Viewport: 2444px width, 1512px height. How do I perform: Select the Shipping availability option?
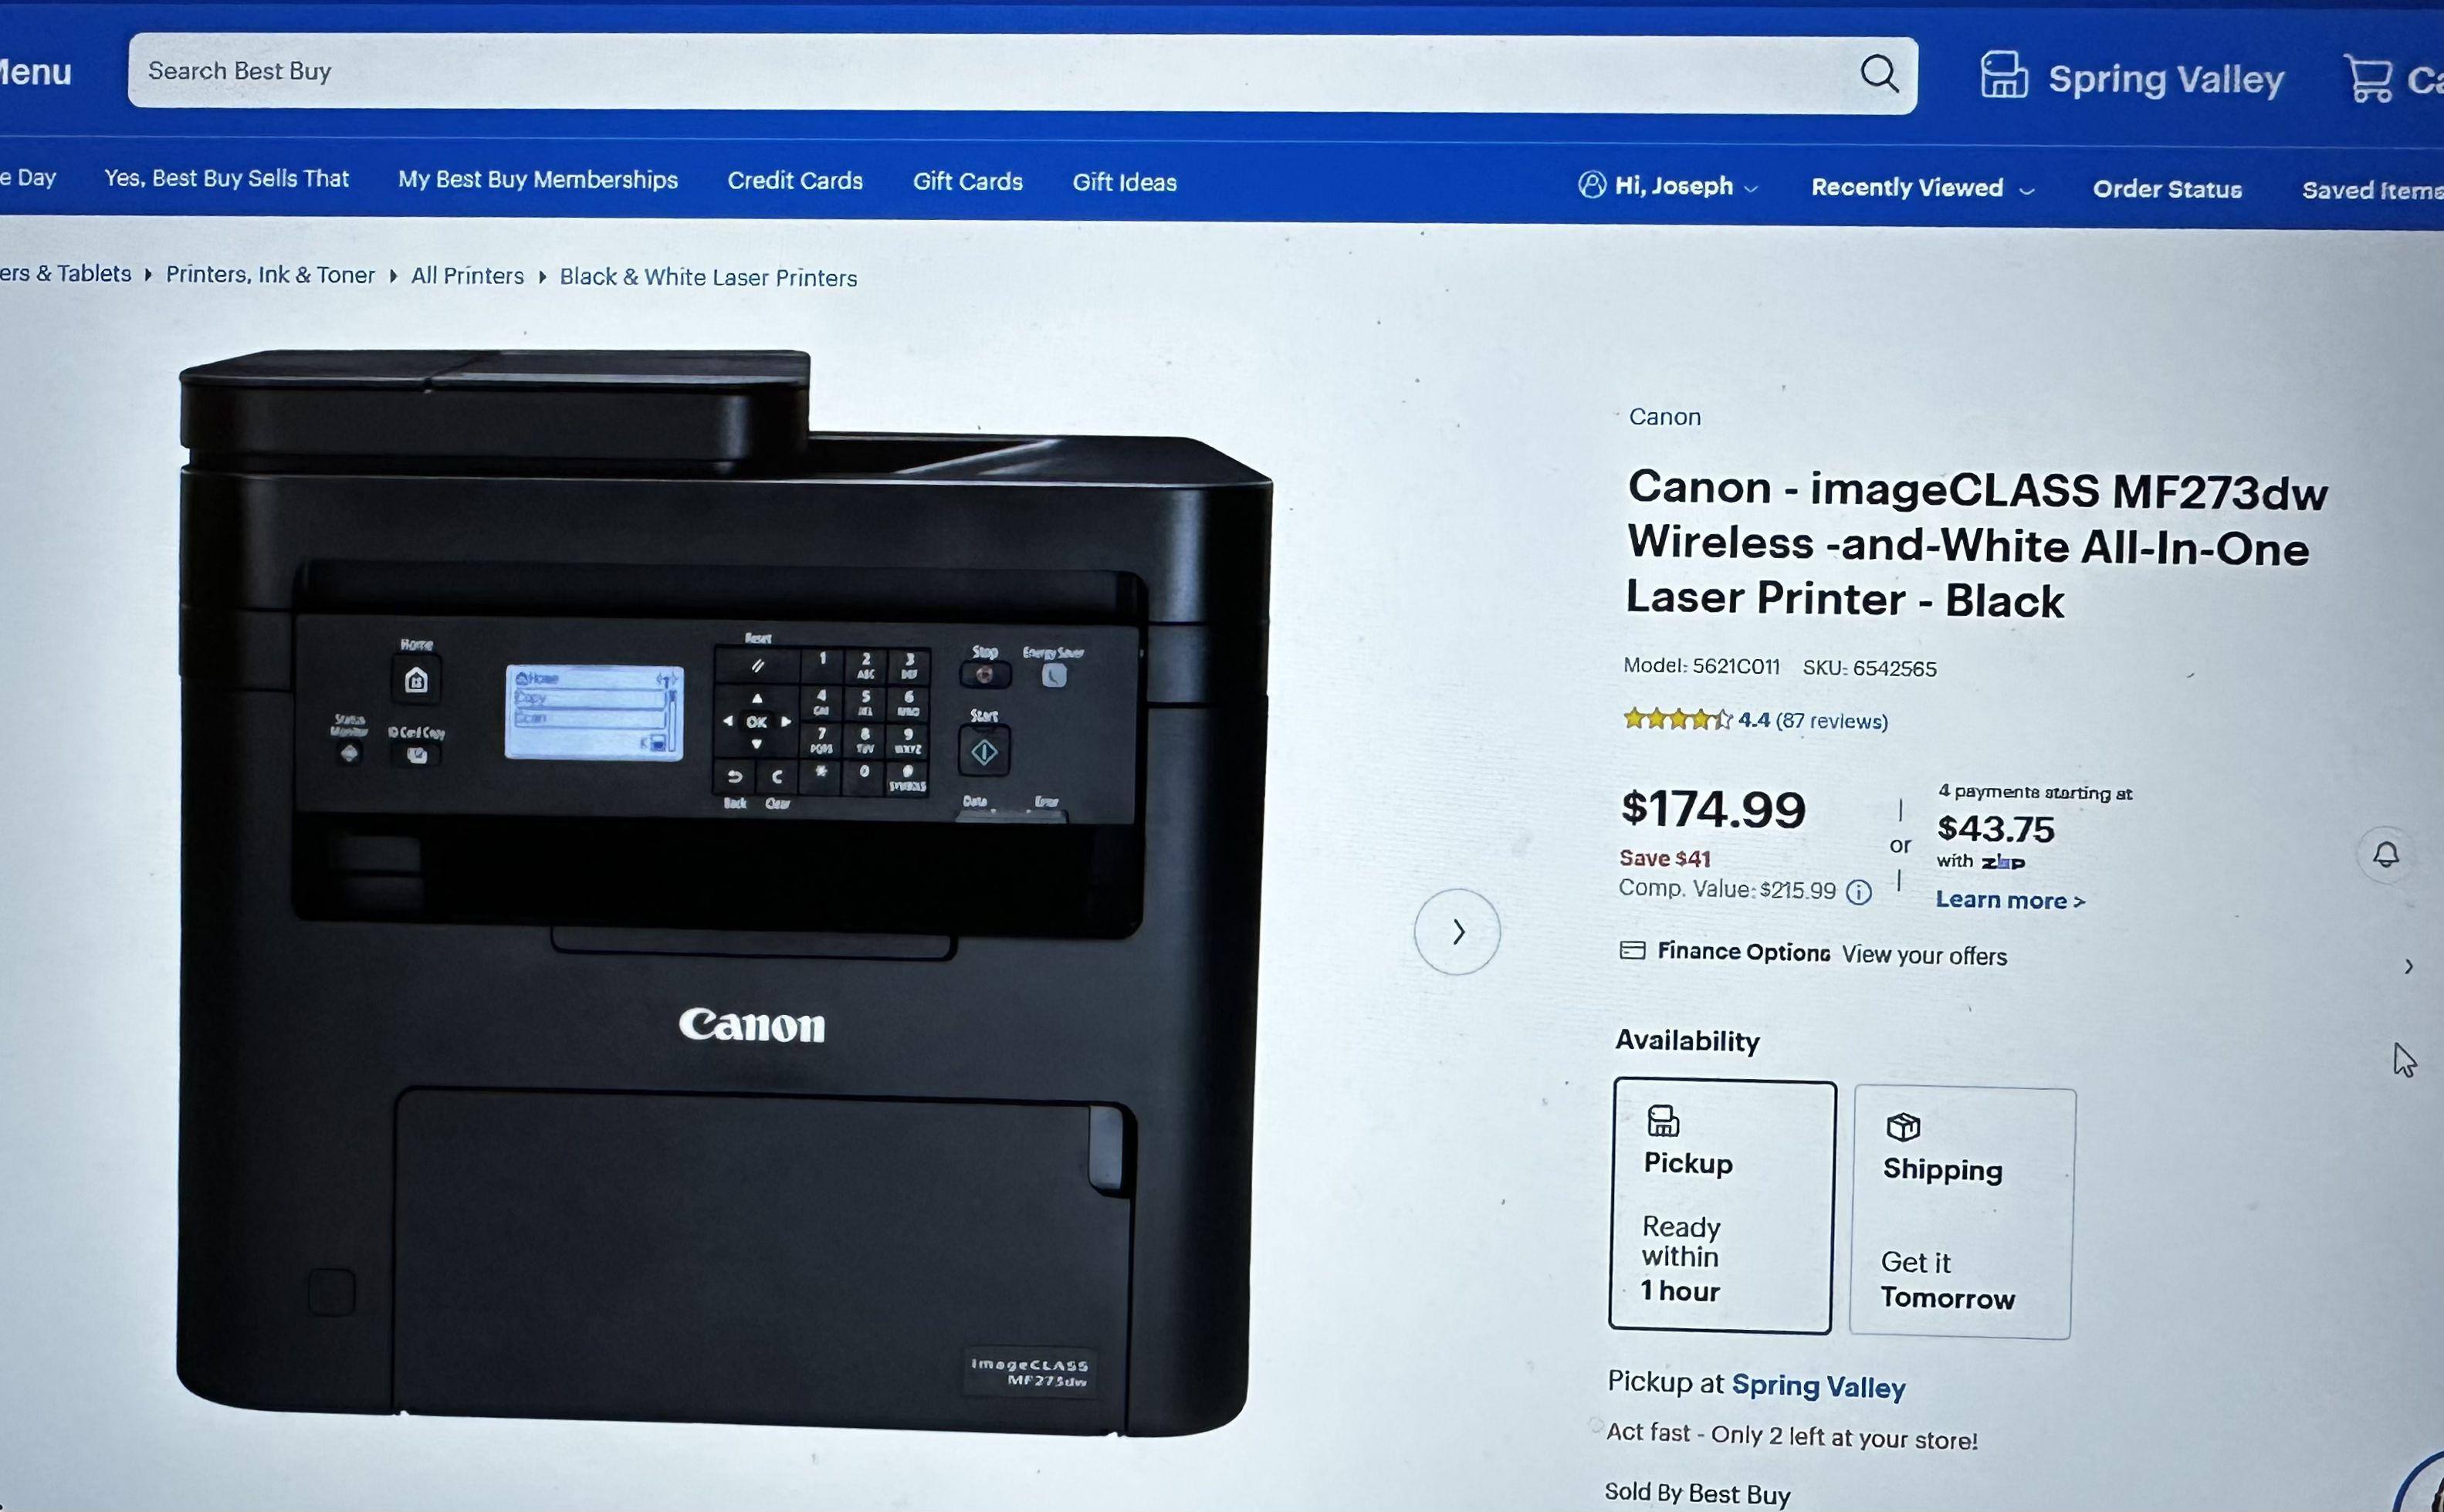tap(1962, 1213)
